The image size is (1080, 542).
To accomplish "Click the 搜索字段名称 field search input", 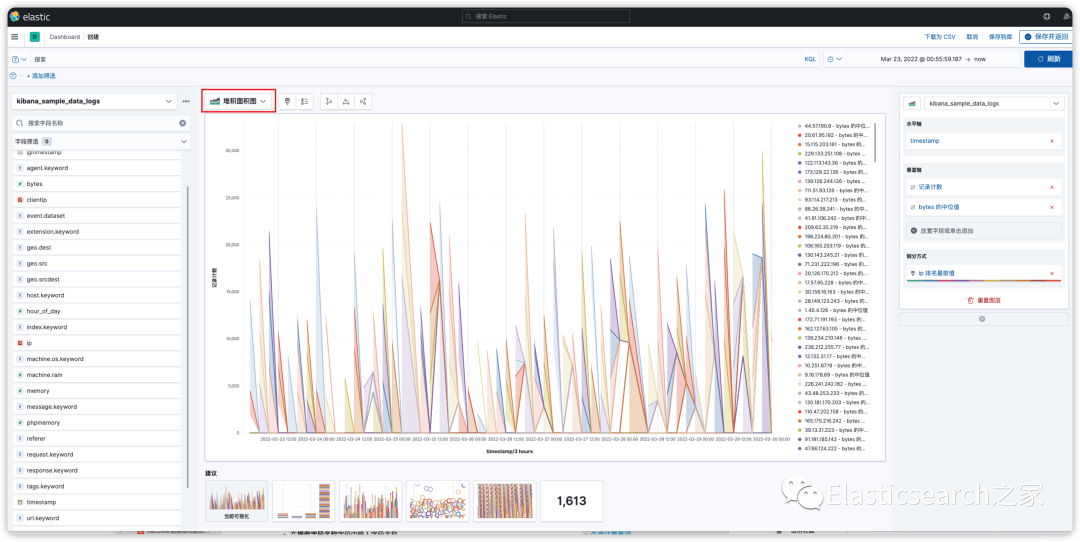I will click(x=101, y=123).
